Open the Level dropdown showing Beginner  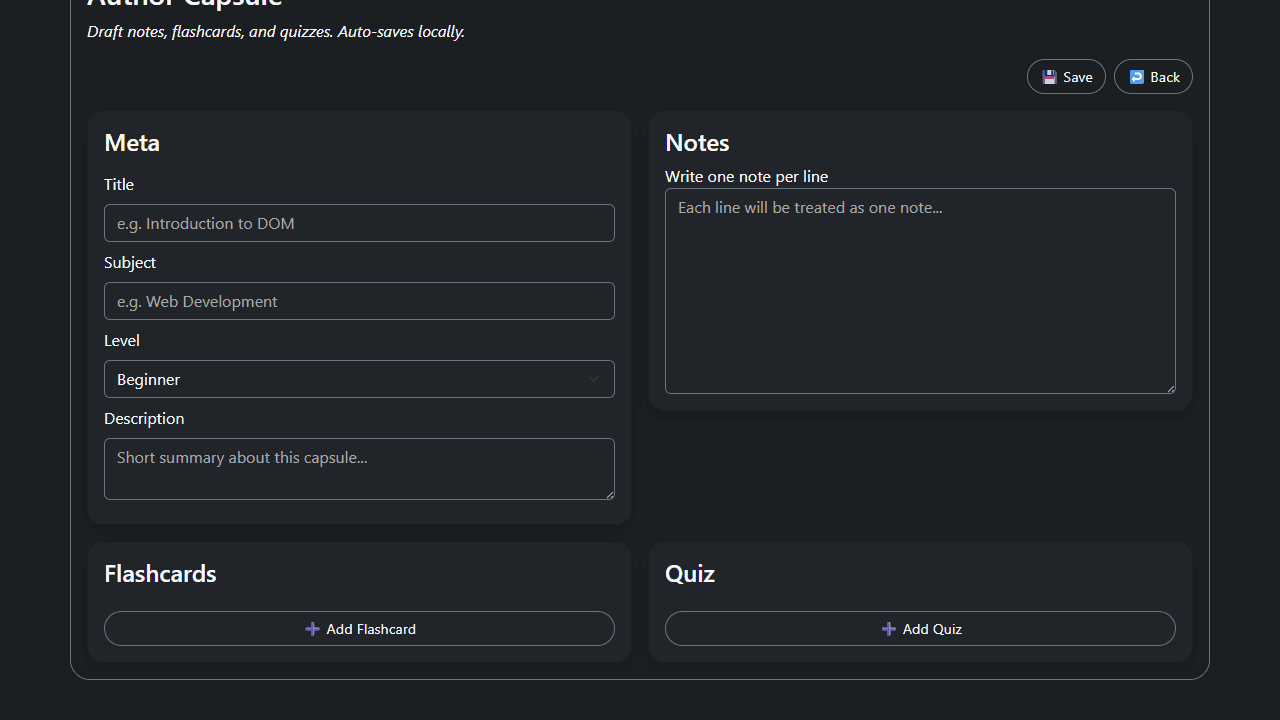tap(359, 379)
